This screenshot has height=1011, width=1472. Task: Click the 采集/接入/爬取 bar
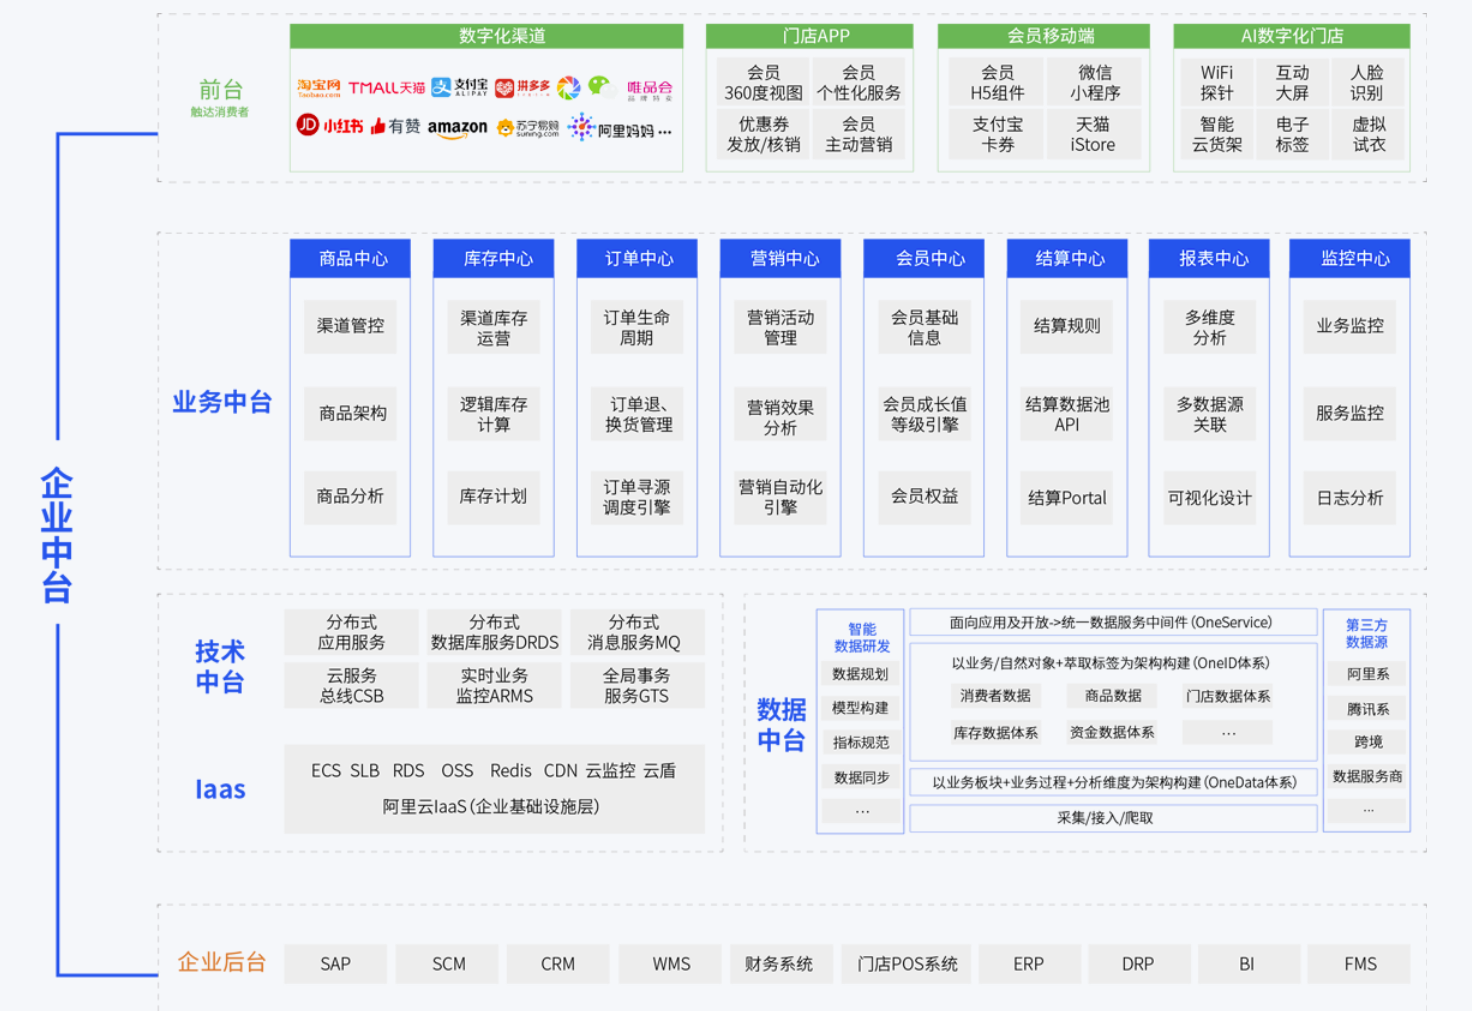[x=1111, y=818]
